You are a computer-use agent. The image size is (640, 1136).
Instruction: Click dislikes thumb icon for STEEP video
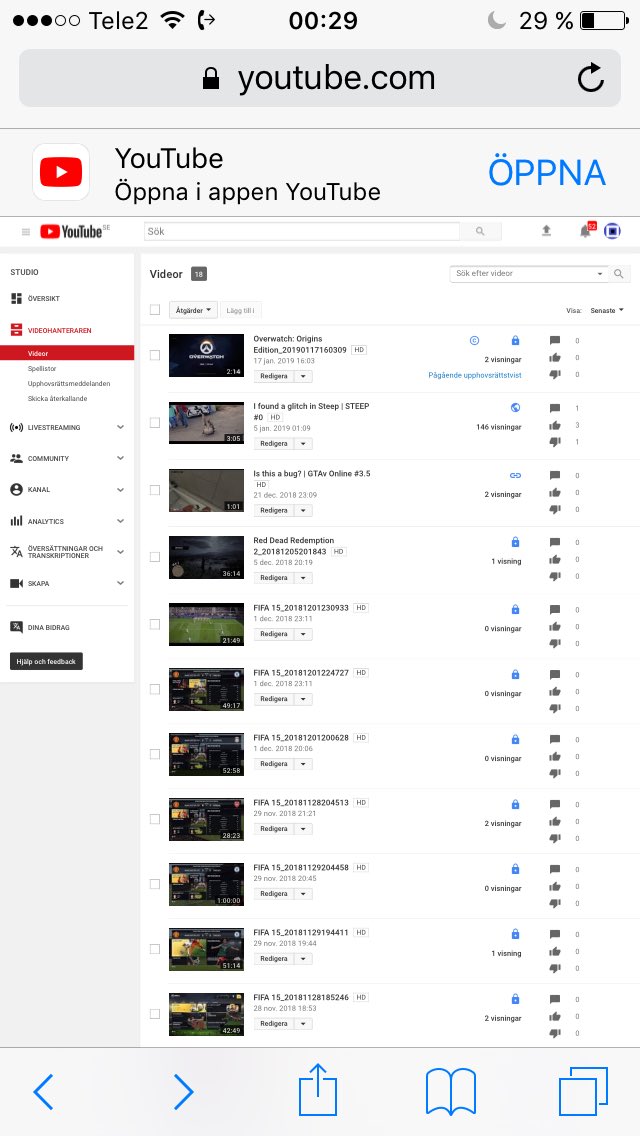click(554, 442)
